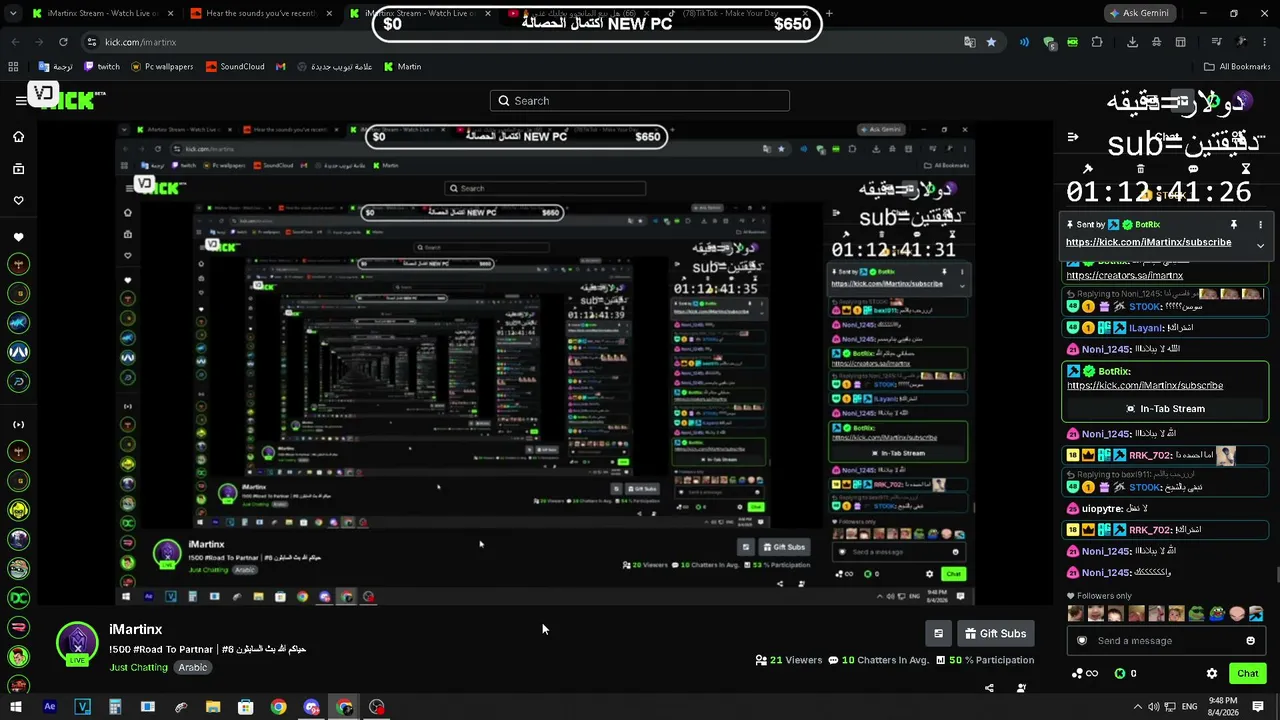Viewport: 1280px width, 720px height.
Task: Click the Gift Subs button
Action: (x=995, y=633)
